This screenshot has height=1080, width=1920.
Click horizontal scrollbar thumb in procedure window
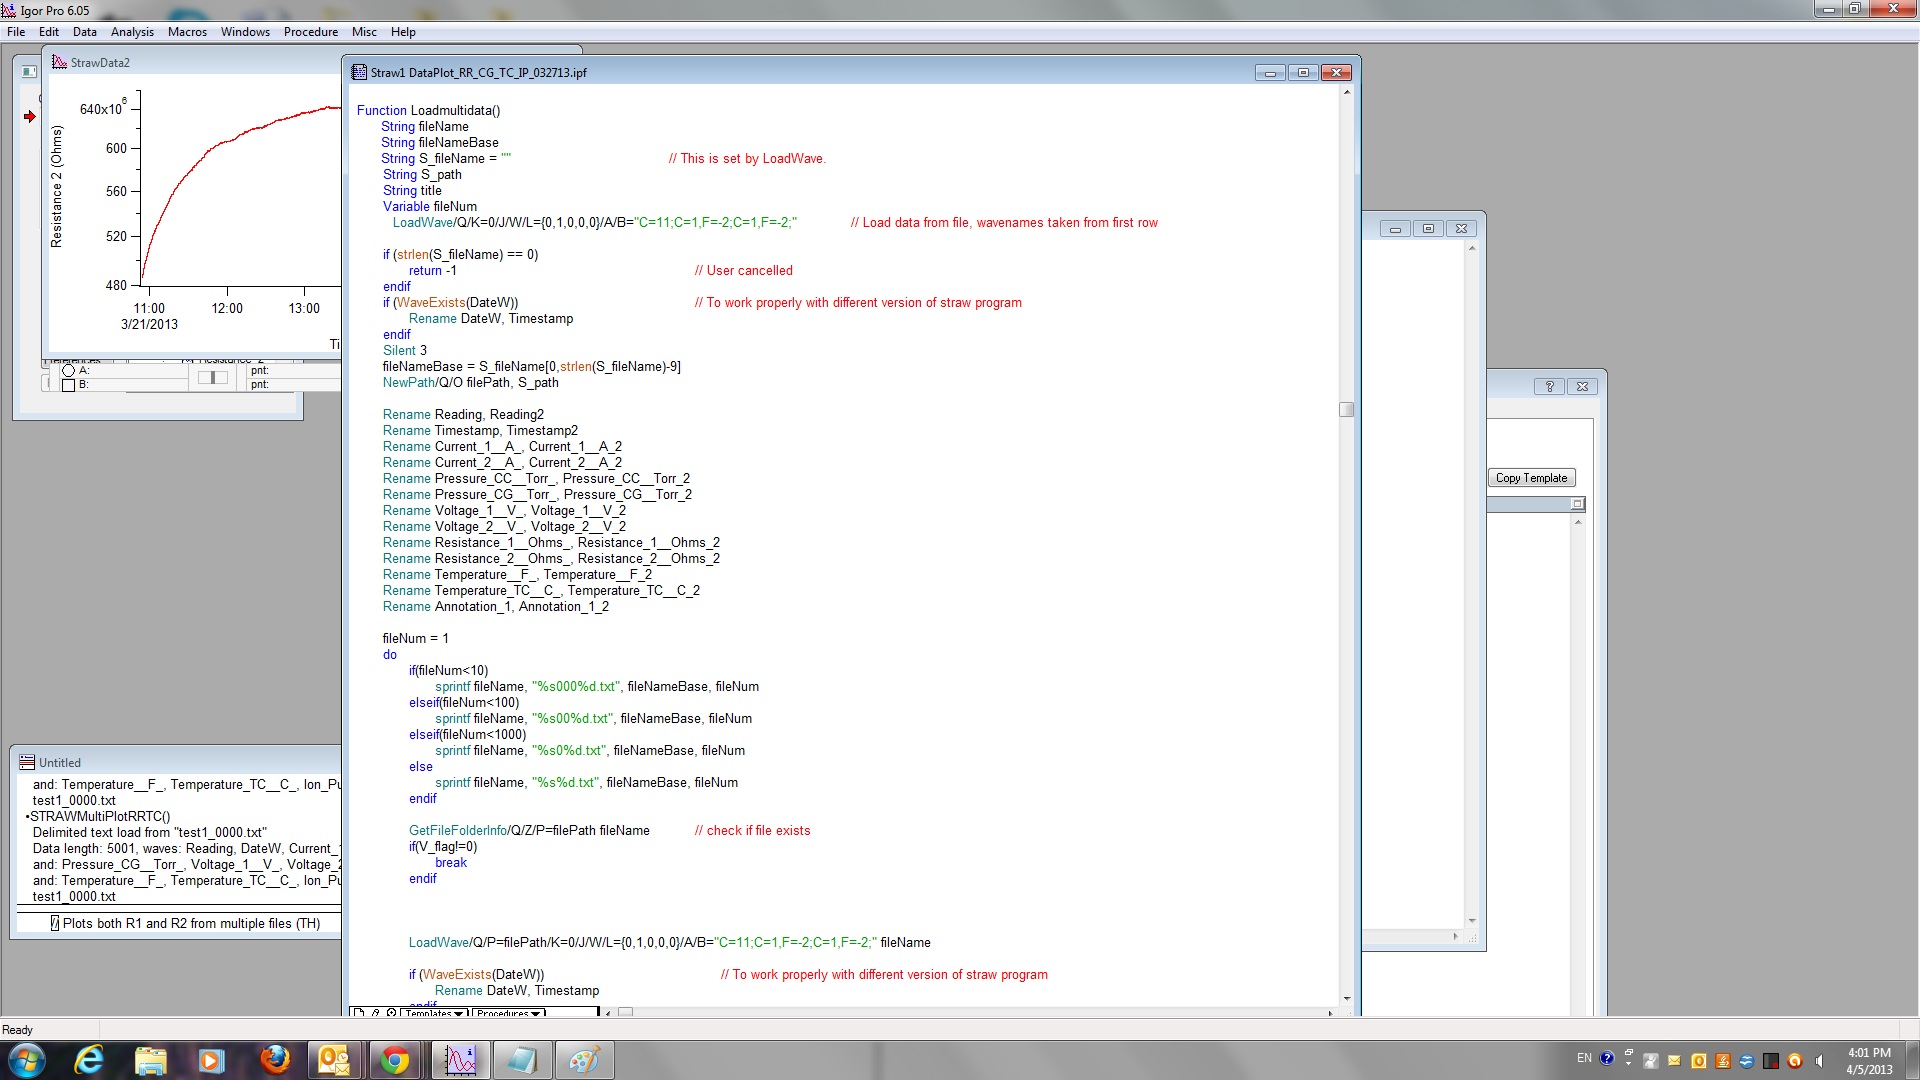626,1013
